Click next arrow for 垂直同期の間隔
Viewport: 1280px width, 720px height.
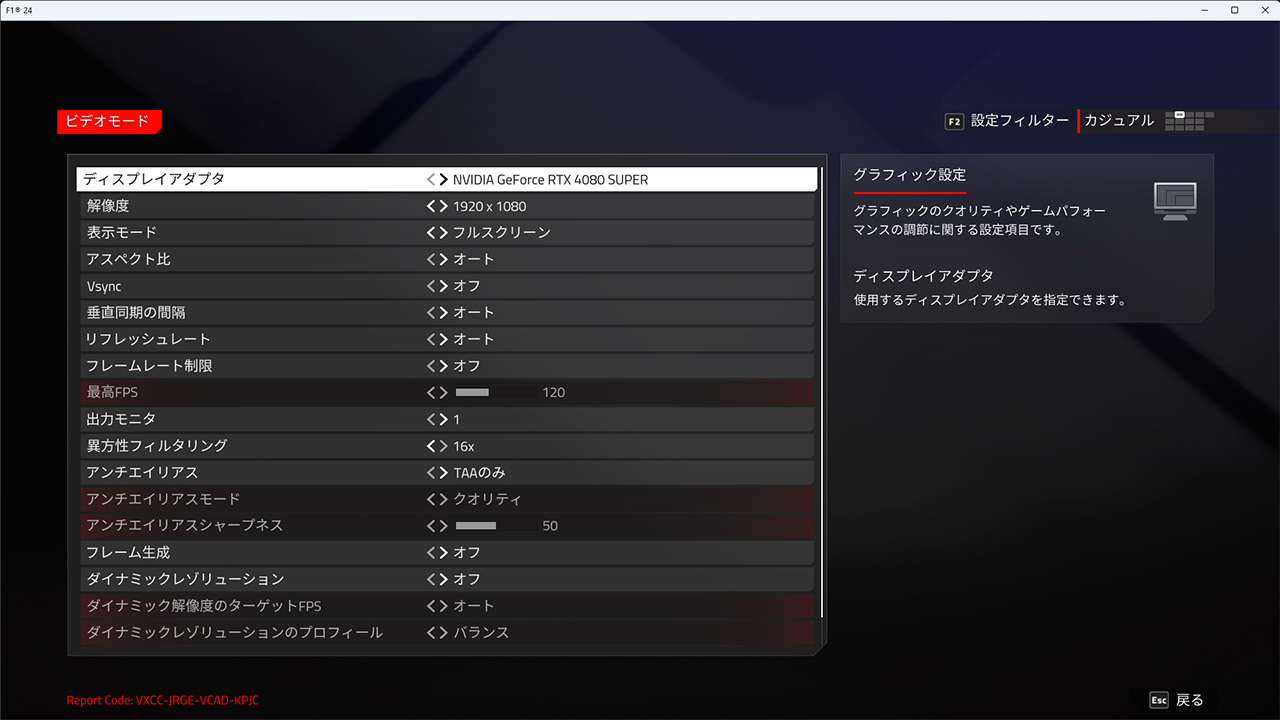click(443, 313)
